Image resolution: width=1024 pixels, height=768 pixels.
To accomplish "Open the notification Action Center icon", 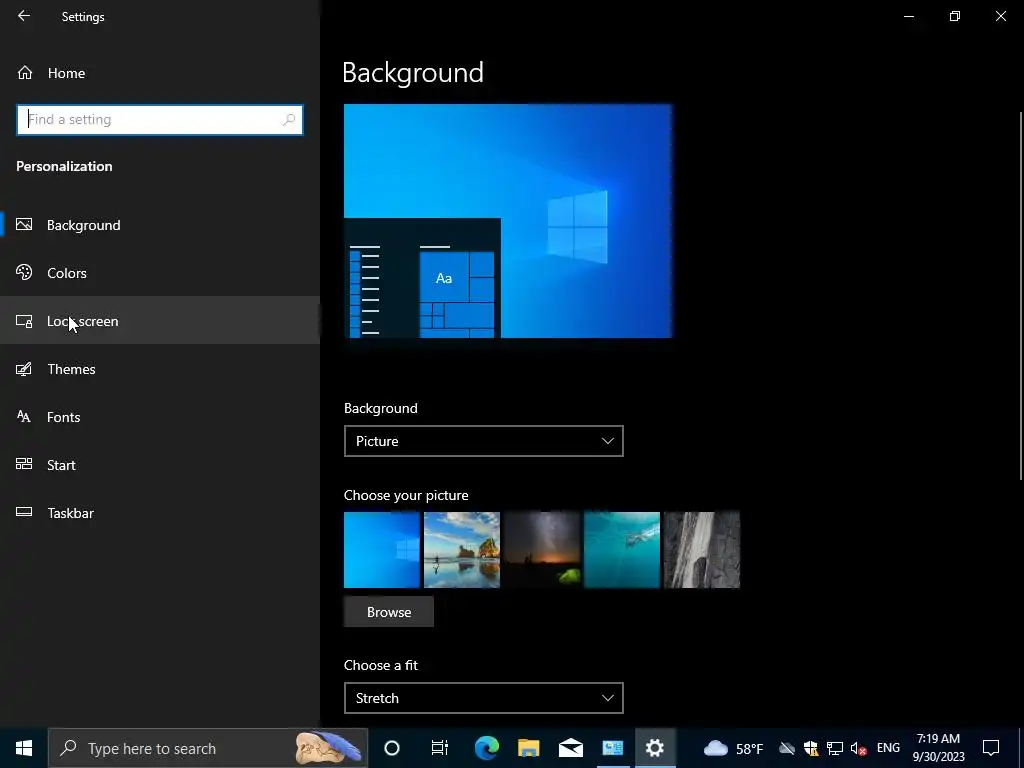I will click(991, 748).
